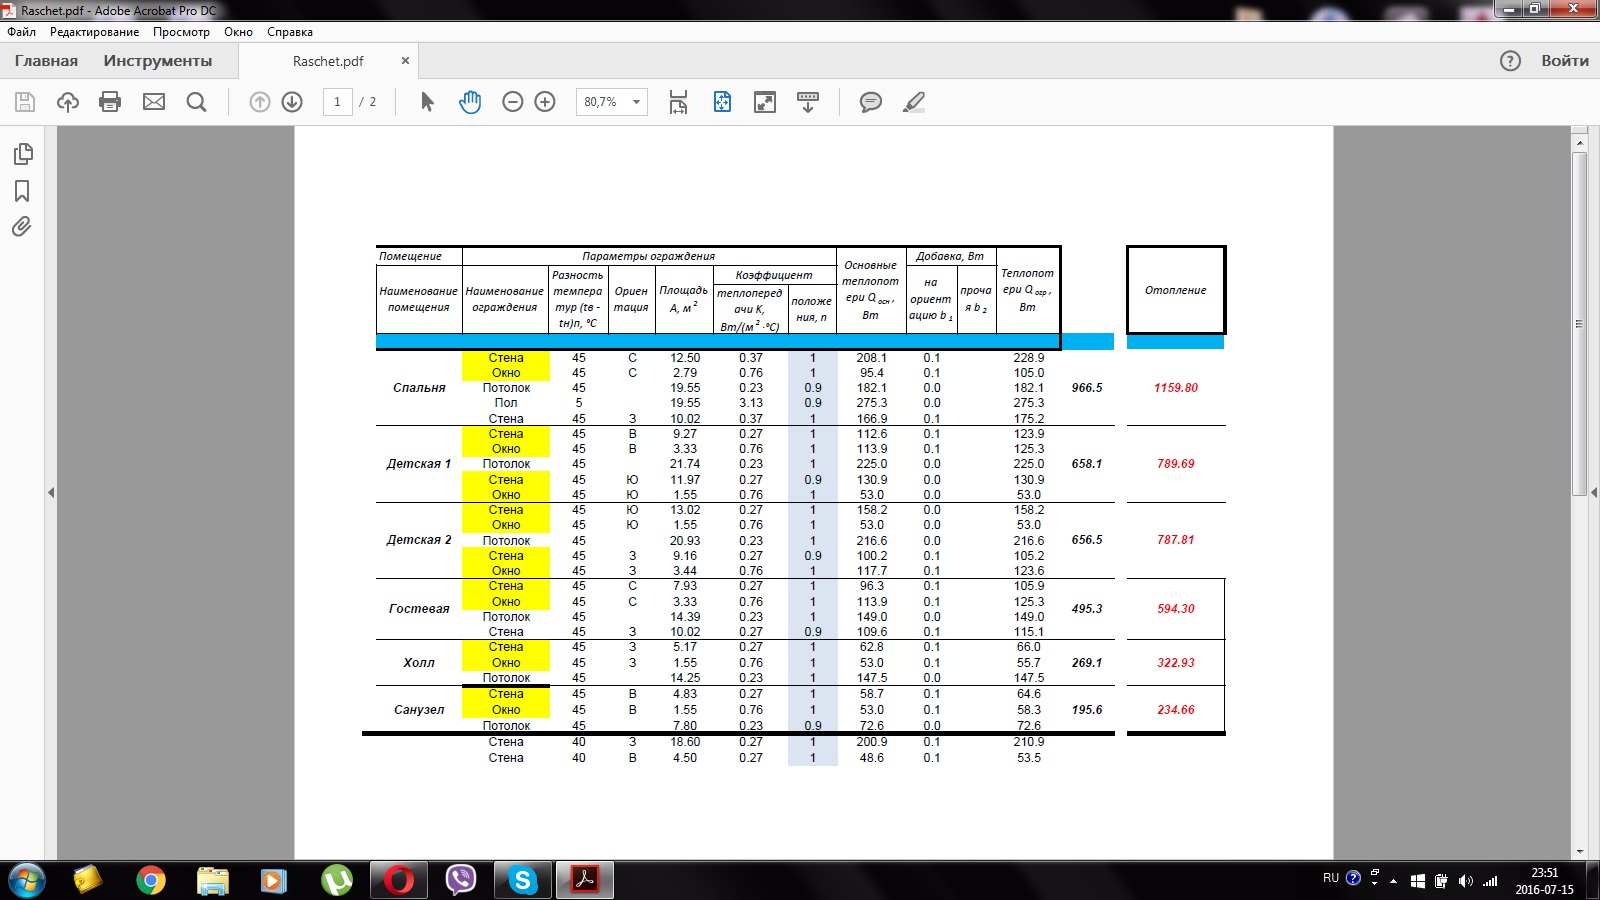The width and height of the screenshot is (1600, 900).
Task: Click the Санузел room cell
Action: (x=419, y=710)
